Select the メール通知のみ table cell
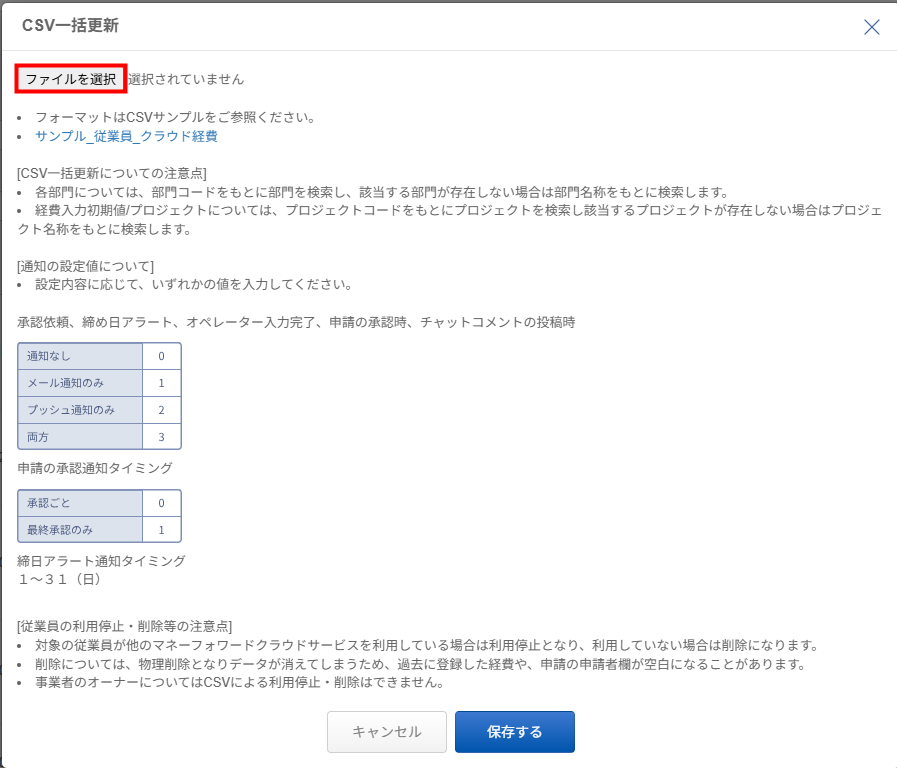 coord(80,383)
